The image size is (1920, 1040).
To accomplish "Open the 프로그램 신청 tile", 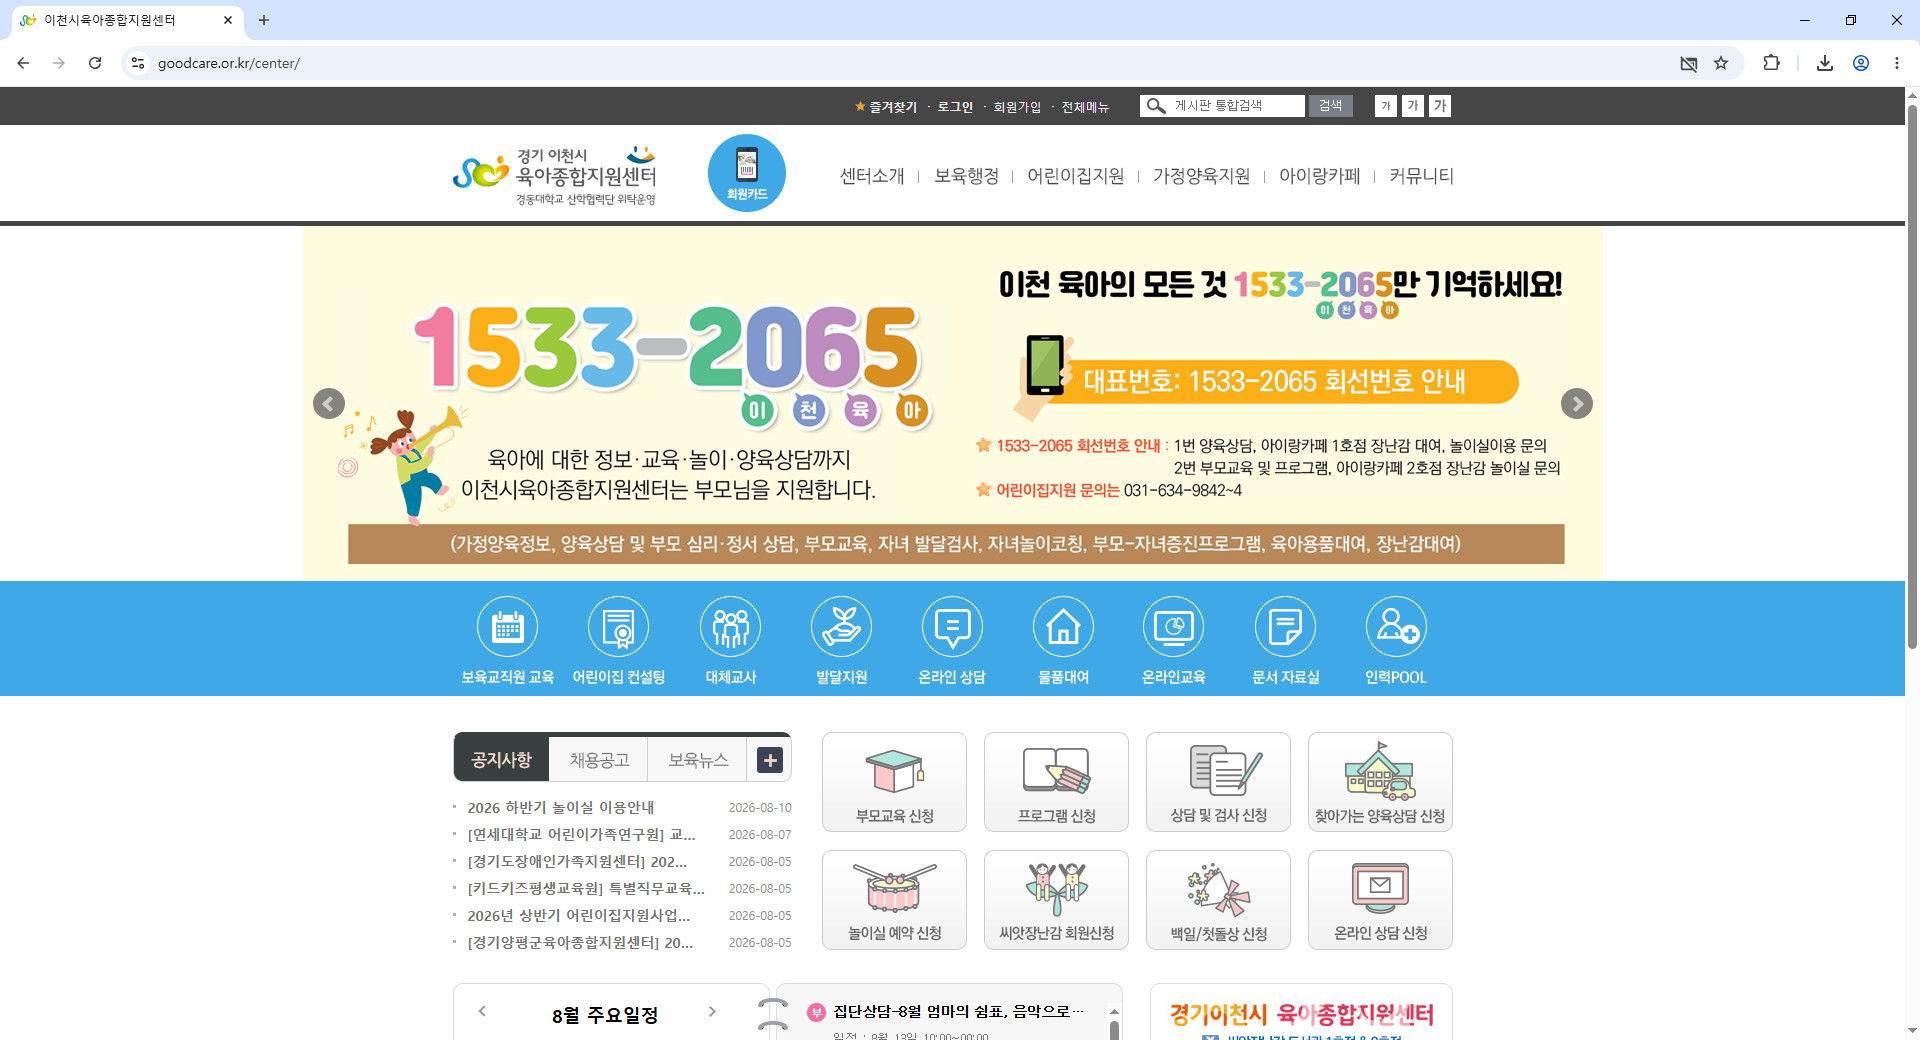I will point(1057,782).
